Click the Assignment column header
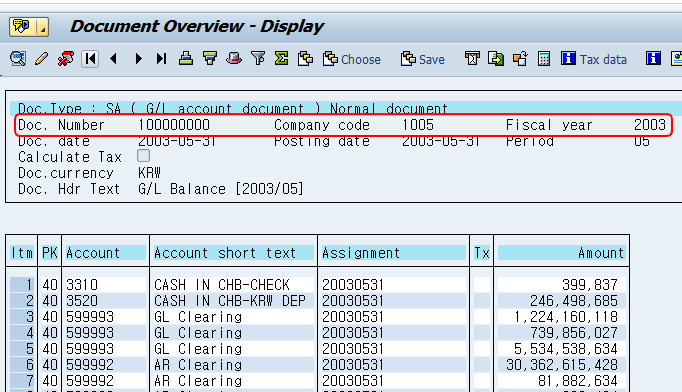The height and width of the screenshot is (392, 682). pyautogui.click(x=394, y=253)
